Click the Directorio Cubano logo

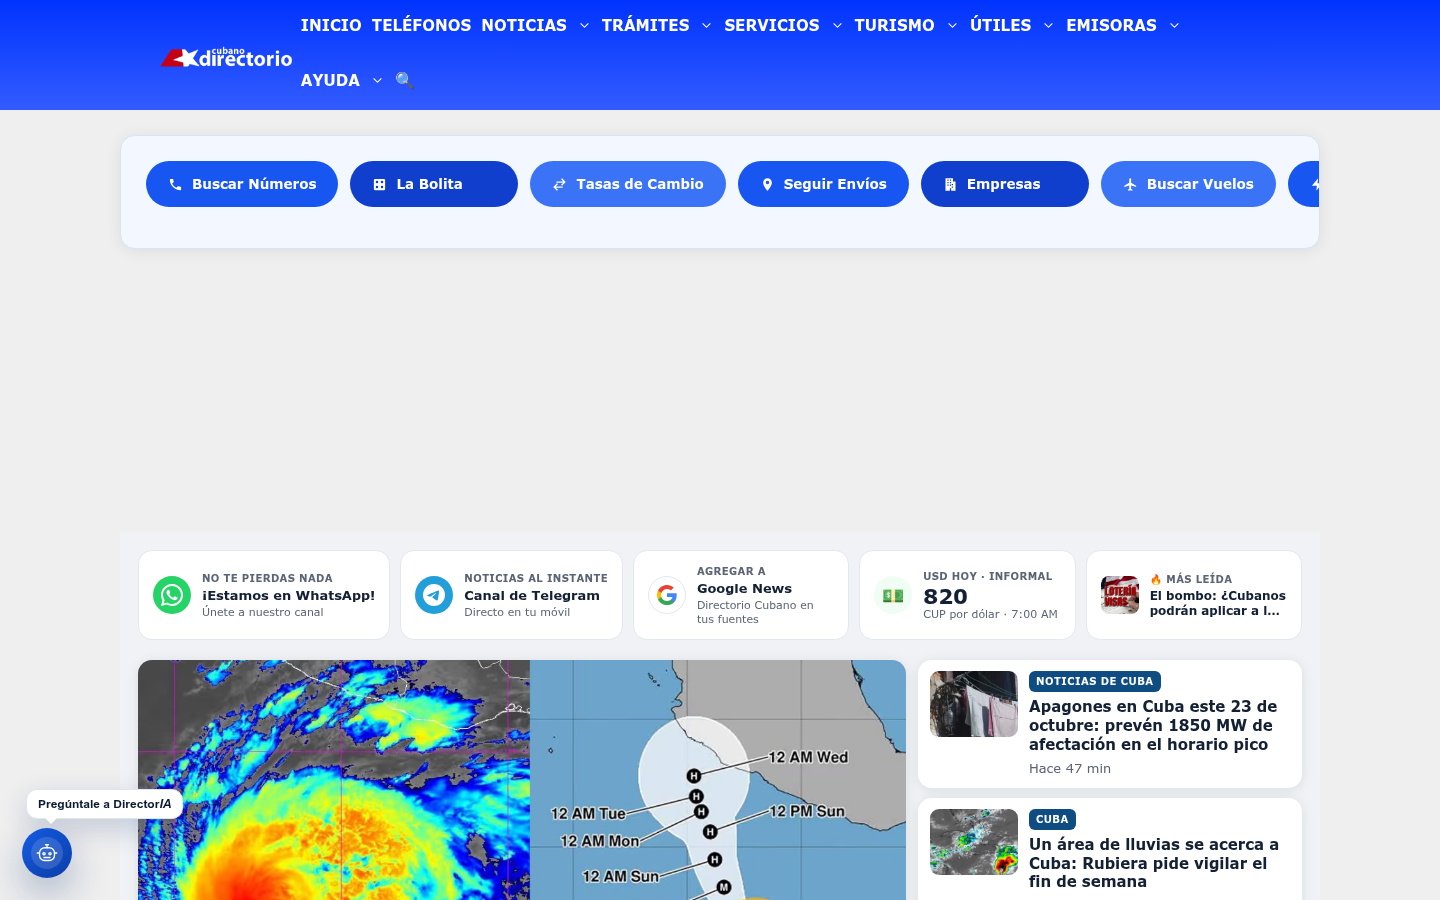tap(227, 58)
